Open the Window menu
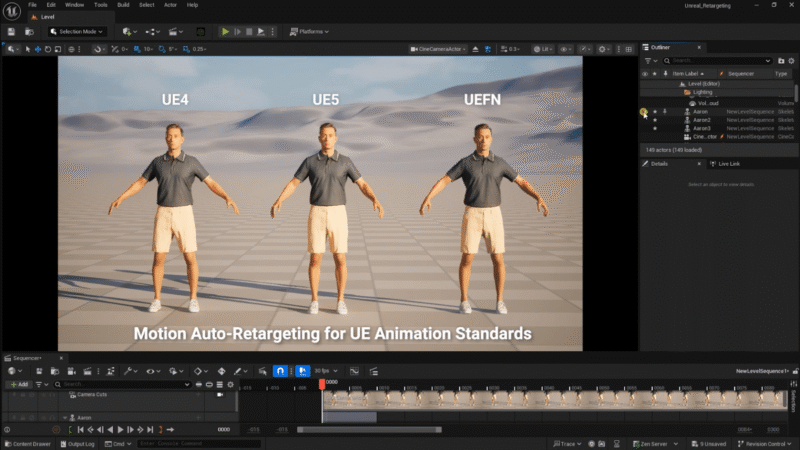The height and width of the screenshot is (450, 800). click(74, 5)
